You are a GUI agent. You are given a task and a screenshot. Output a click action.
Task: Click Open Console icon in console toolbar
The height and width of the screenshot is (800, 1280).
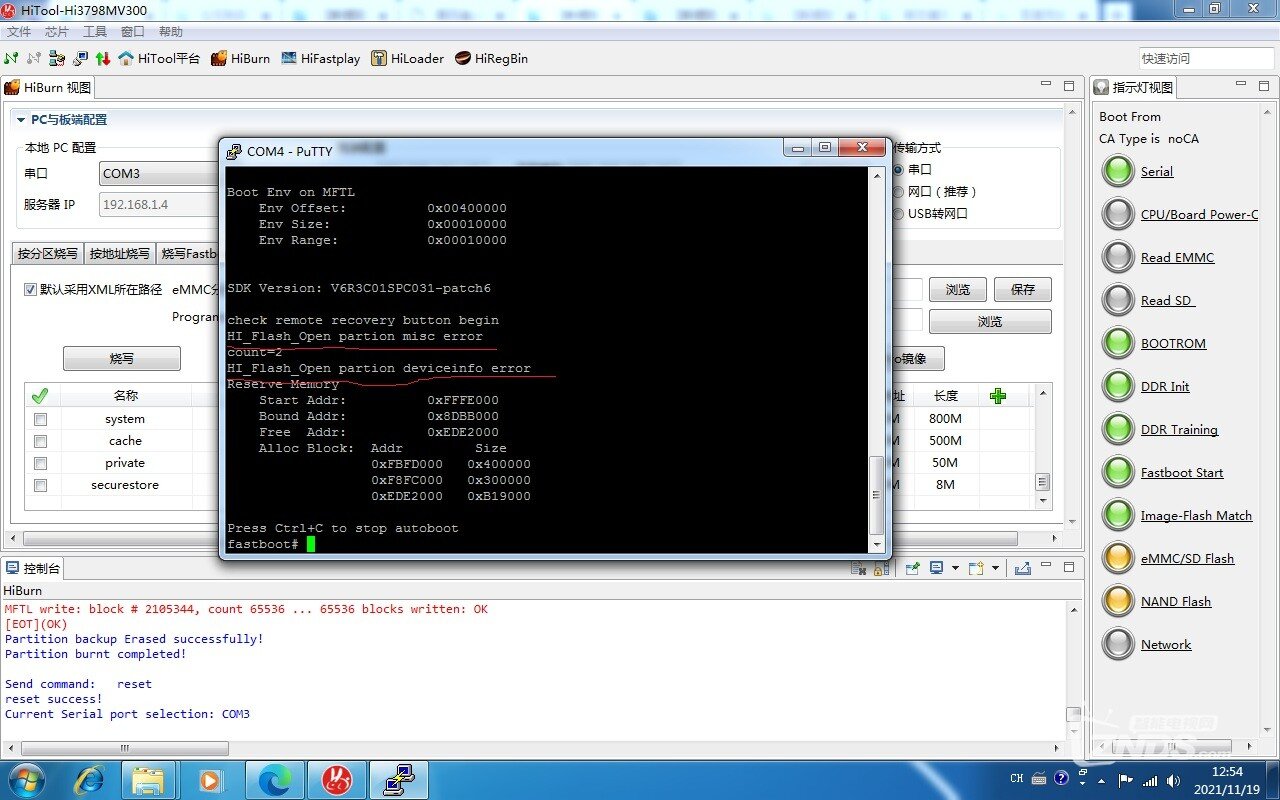point(975,568)
